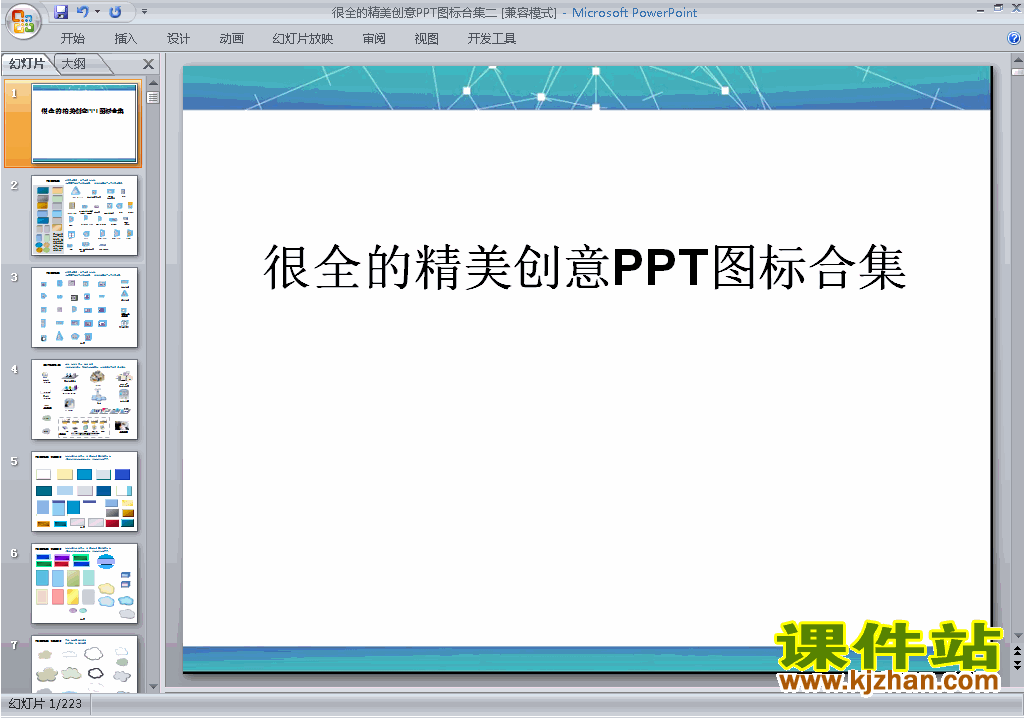Switch to the 大纲 pane tab
The image size is (1024, 718).
pyautogui.click(x=74, y=63)
